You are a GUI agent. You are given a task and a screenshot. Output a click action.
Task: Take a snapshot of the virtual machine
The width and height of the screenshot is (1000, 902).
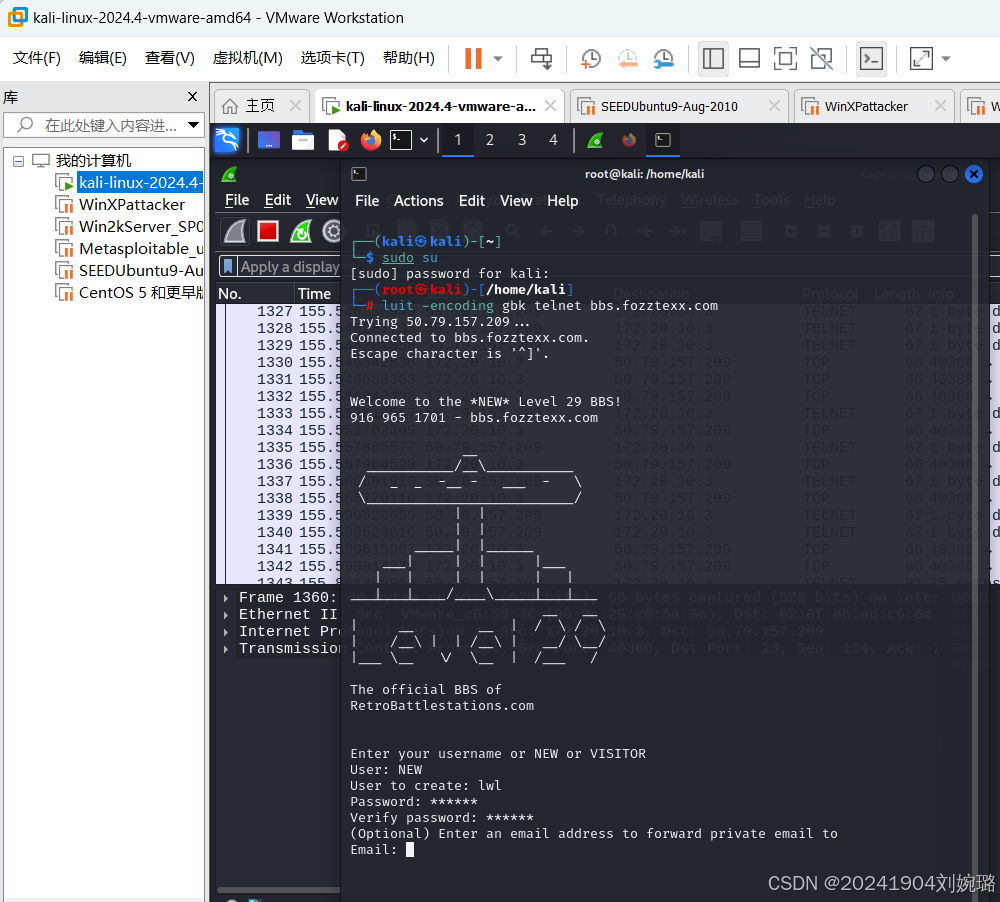(x=591, y=59)
